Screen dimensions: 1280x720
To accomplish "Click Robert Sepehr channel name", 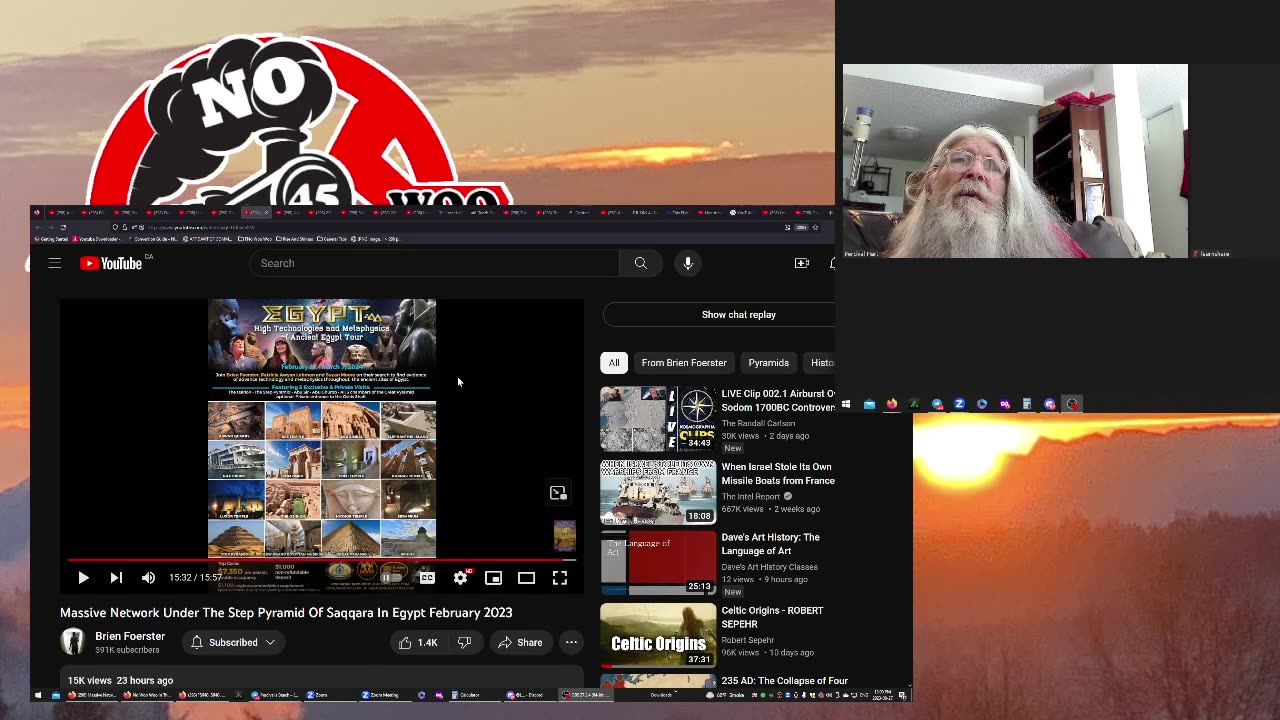I will coord(748,640).
